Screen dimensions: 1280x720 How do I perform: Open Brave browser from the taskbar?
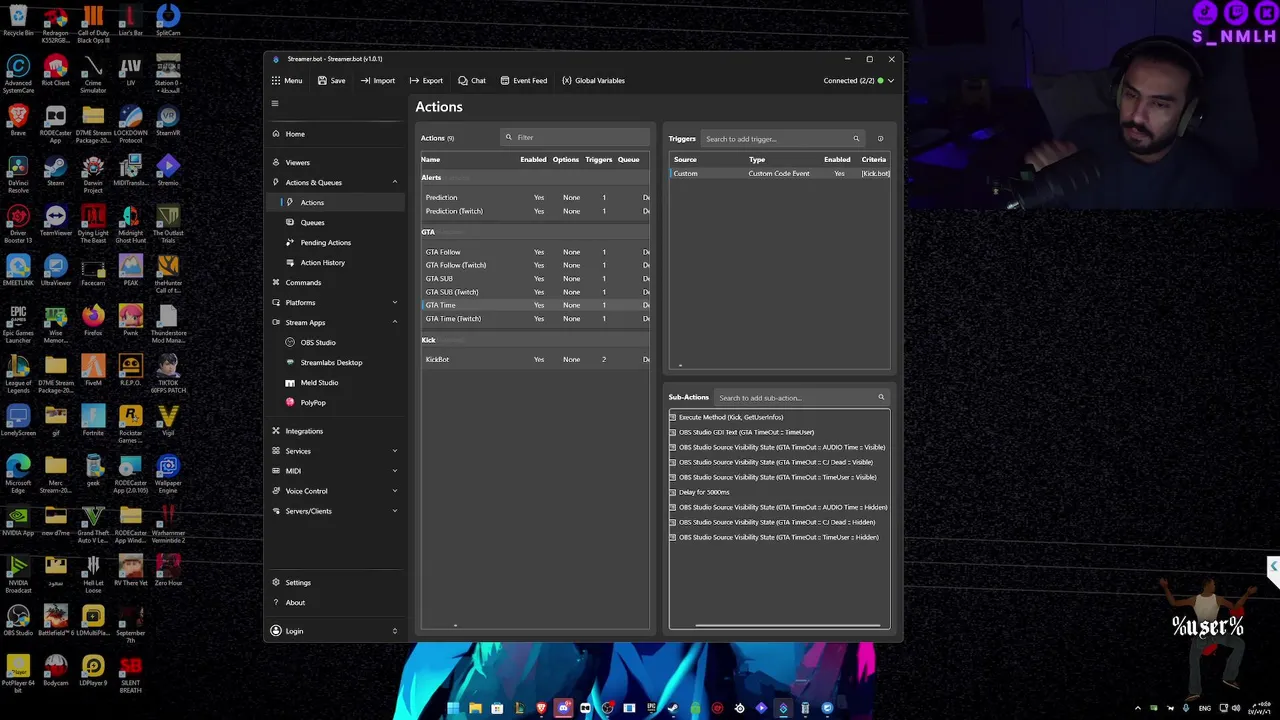[541, 708]
